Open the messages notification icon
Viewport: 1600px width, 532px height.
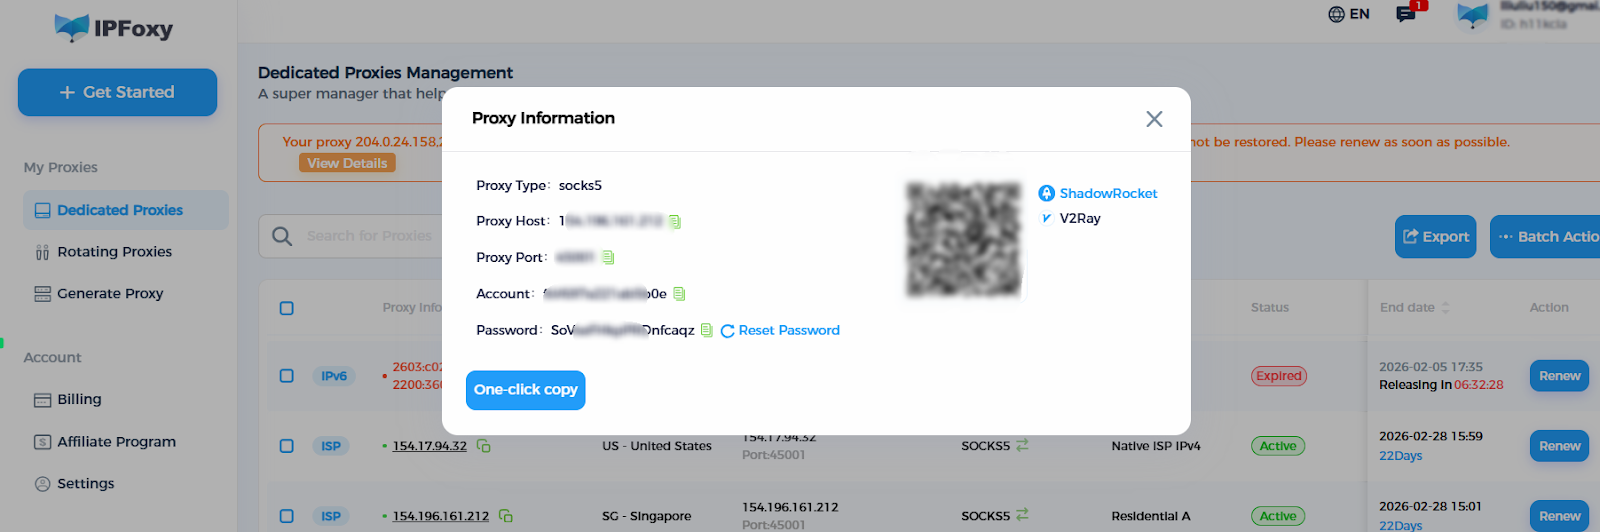point(1406,14)
